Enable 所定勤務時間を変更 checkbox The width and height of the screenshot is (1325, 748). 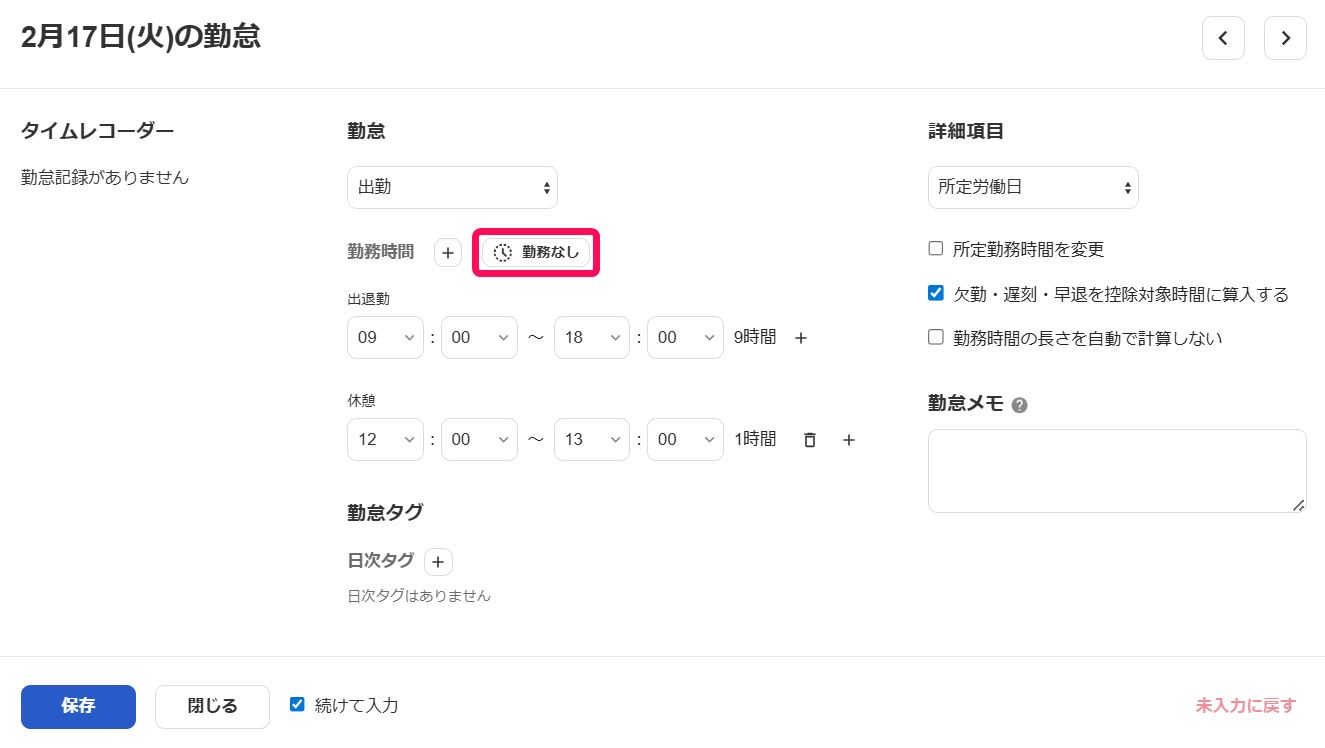936,249
